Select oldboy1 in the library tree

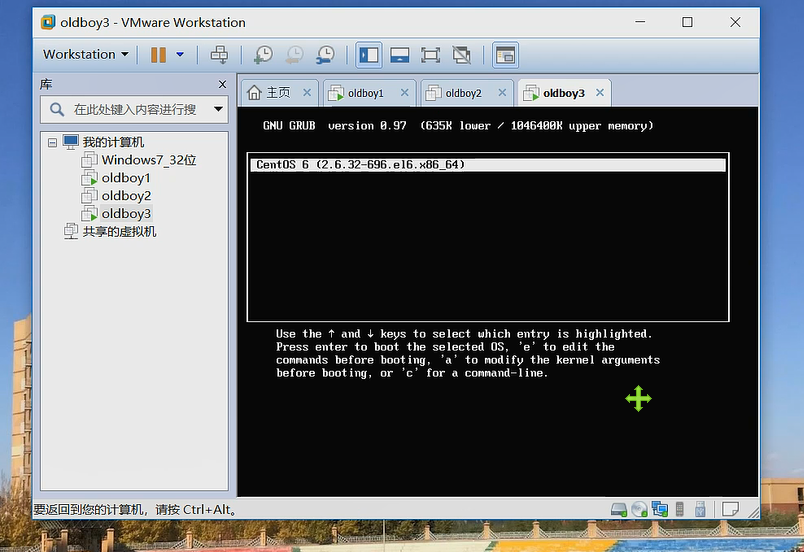tap(126, 178)
